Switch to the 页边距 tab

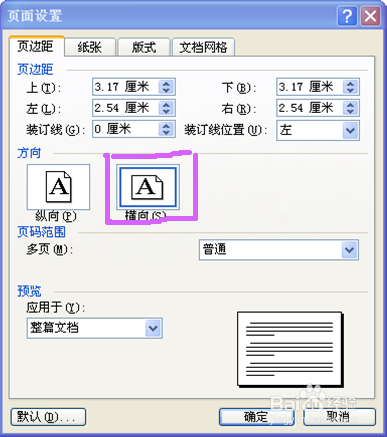pyautogui.click(x=36, y=46)
